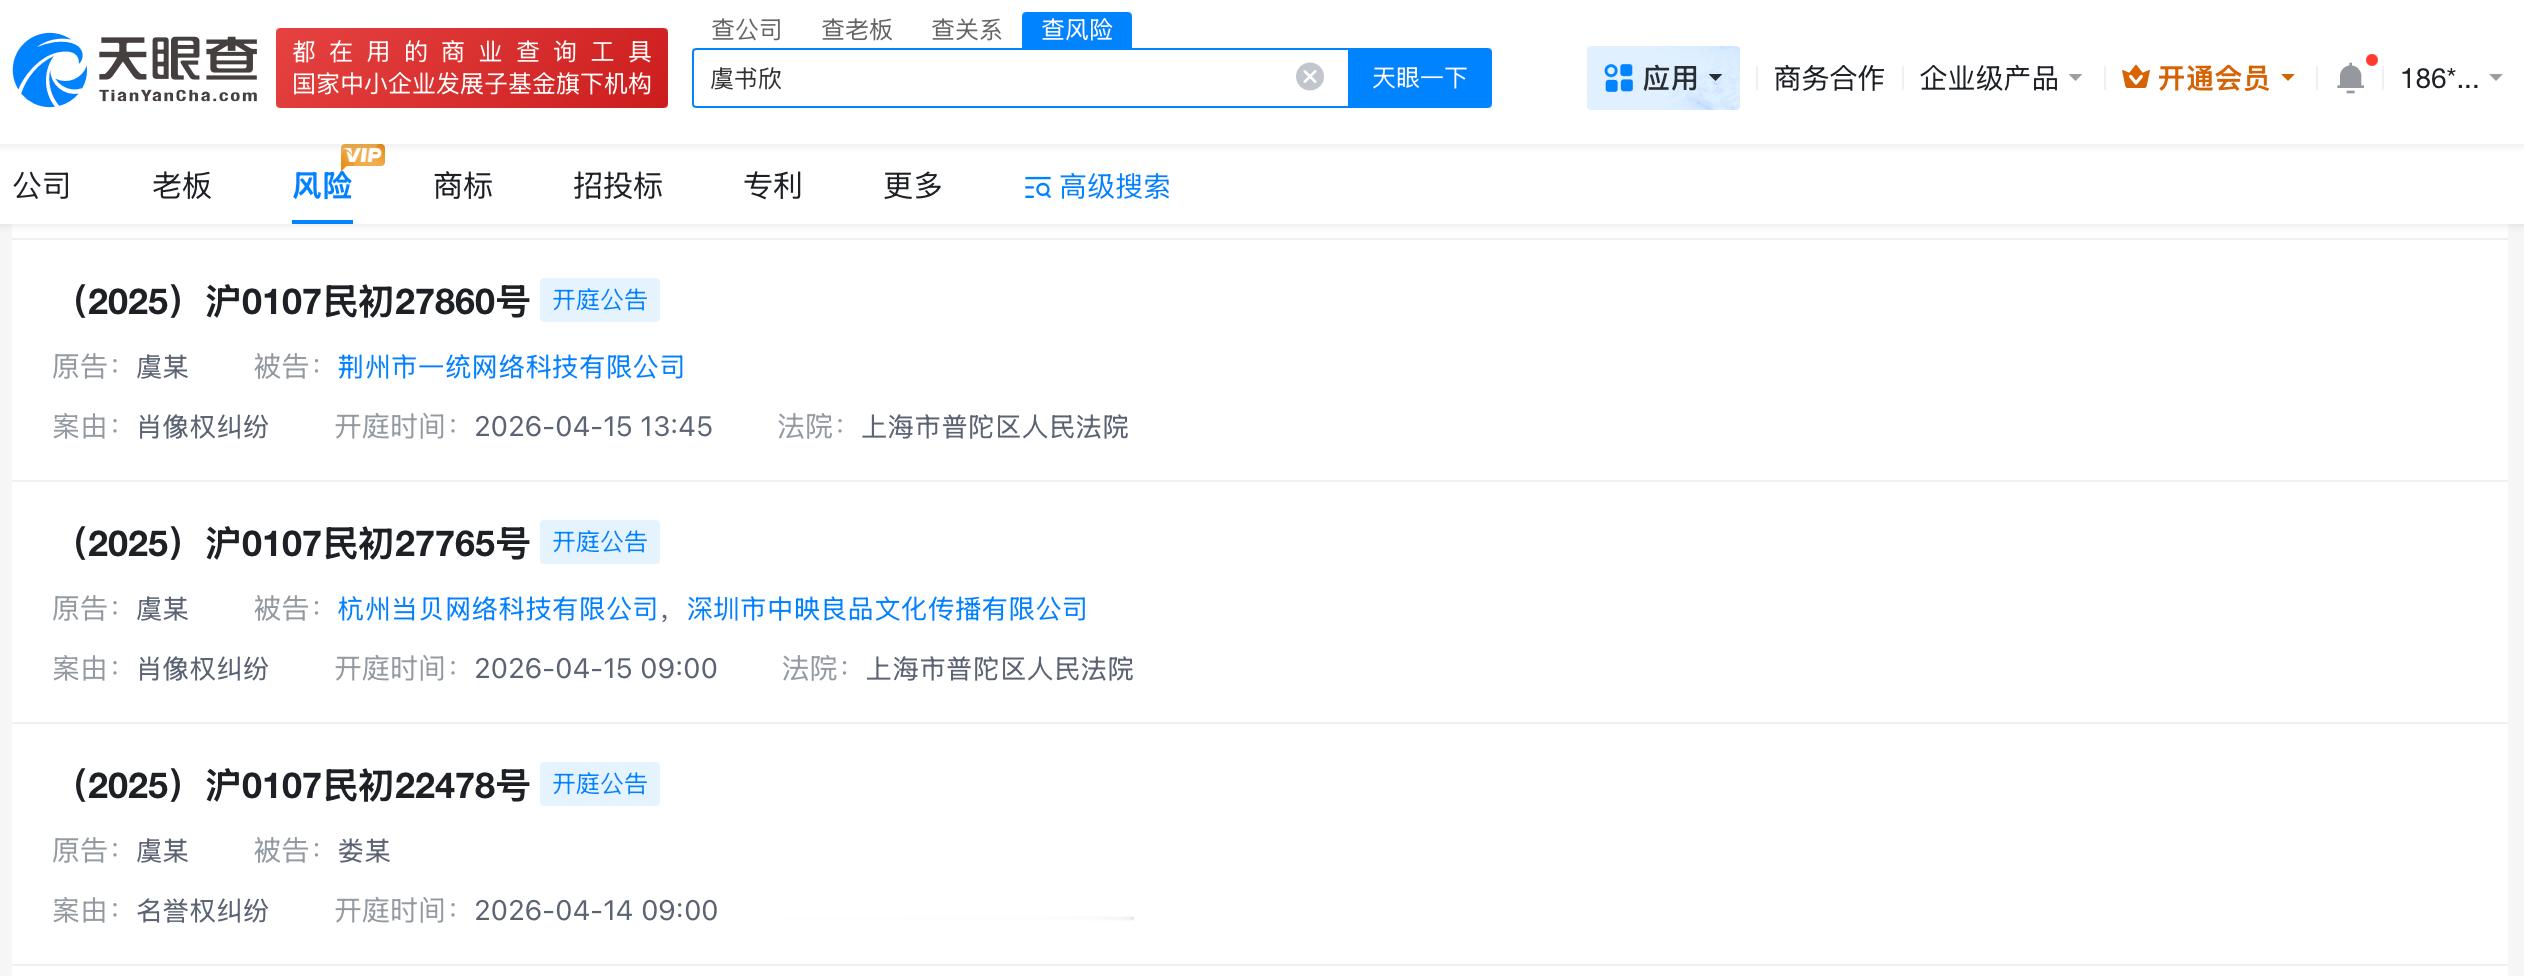2524x976 pixels.
Task: Switch to the 风险 results tab
Action: [322, 186]
